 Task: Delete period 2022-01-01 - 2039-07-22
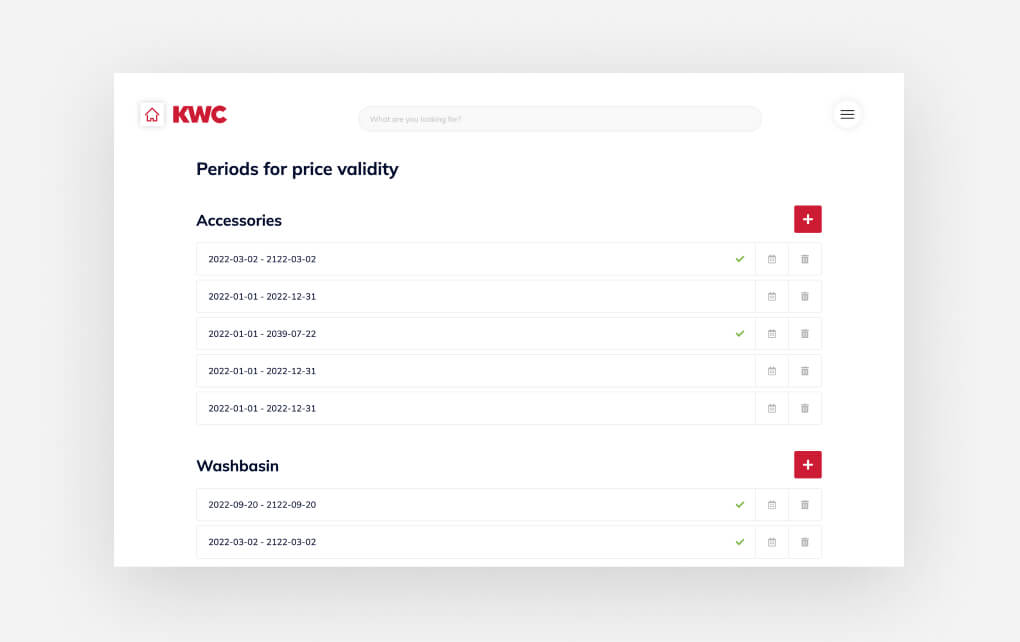point(805,334)
